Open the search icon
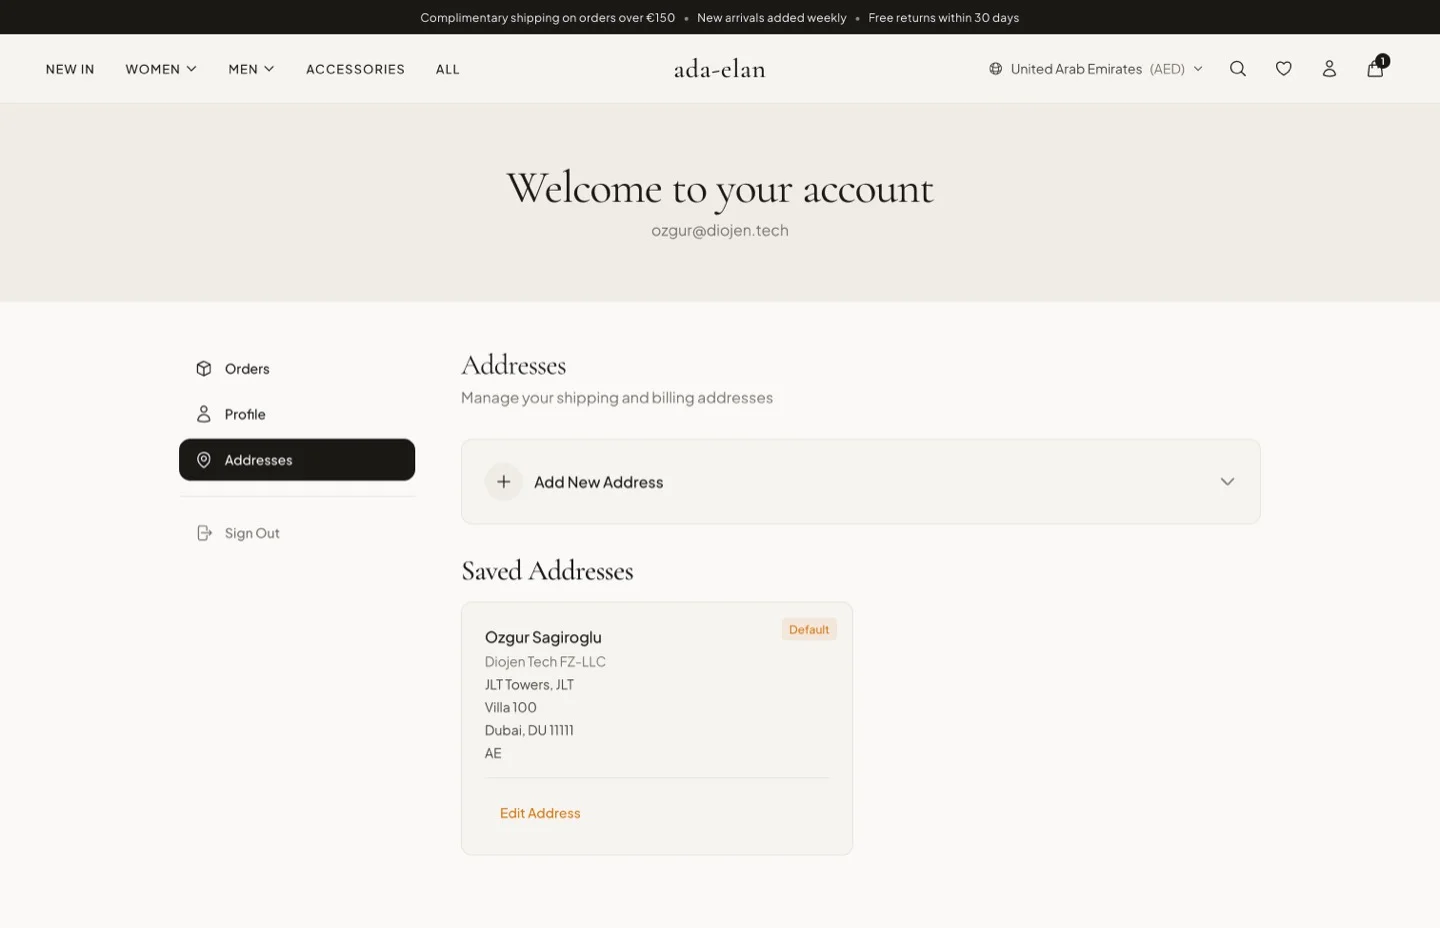 (1238, 68)
